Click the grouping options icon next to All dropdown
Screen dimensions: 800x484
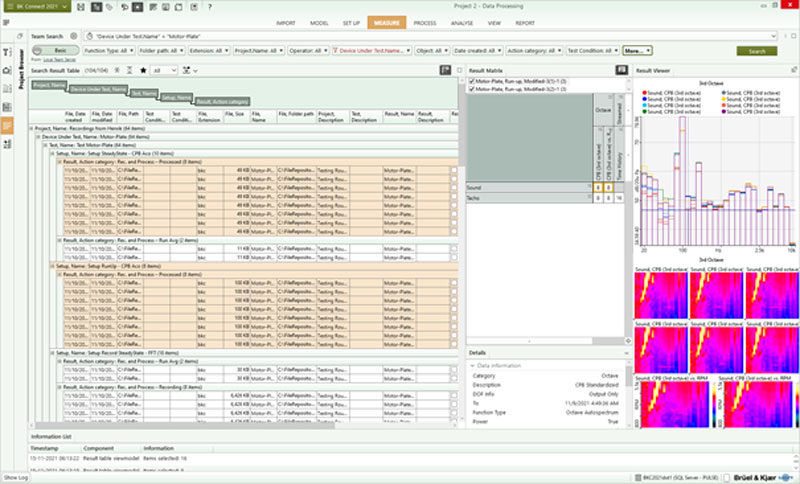click(189, 70)
